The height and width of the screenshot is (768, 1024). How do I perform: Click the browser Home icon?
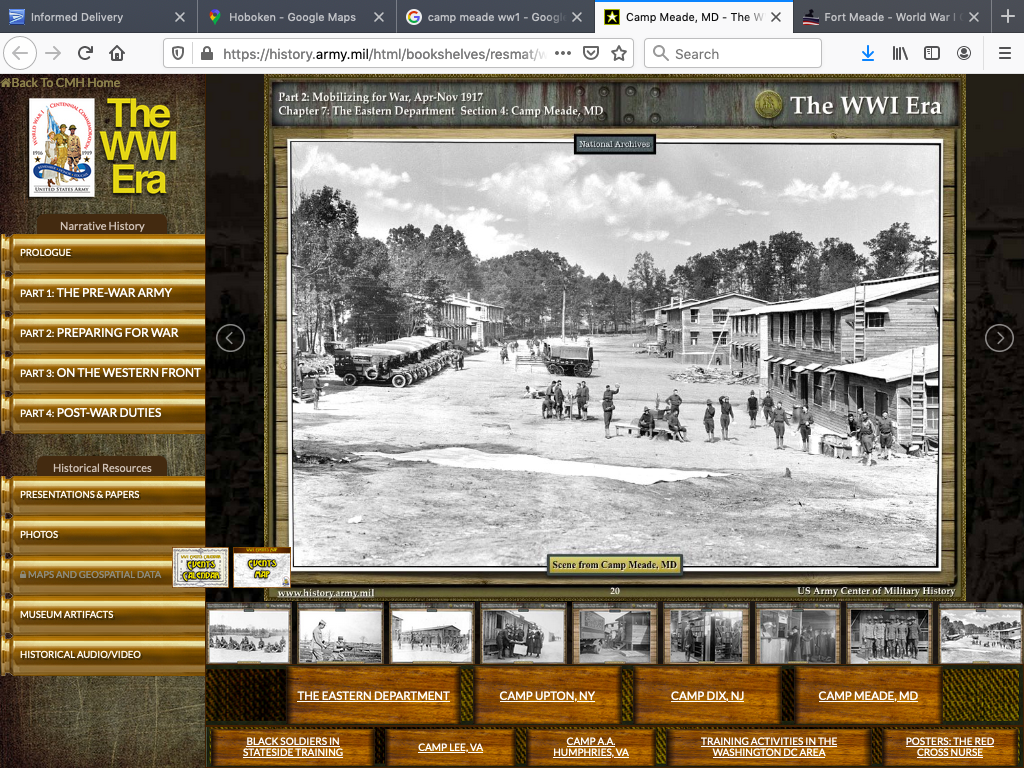pyautogui.click(x=117, y=53)
